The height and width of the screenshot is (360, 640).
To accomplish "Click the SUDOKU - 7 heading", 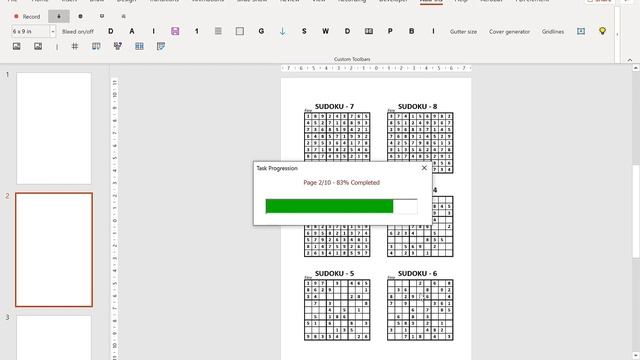I will click(334, 107).
